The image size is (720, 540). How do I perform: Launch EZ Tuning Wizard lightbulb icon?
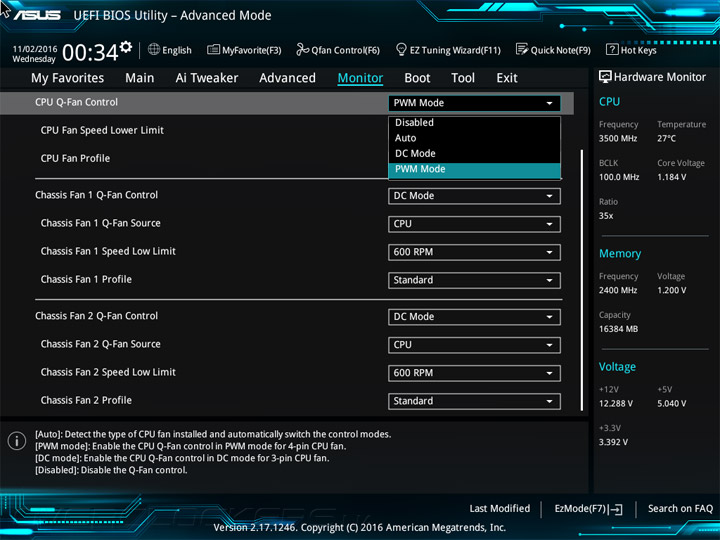[x=401, y=50]
